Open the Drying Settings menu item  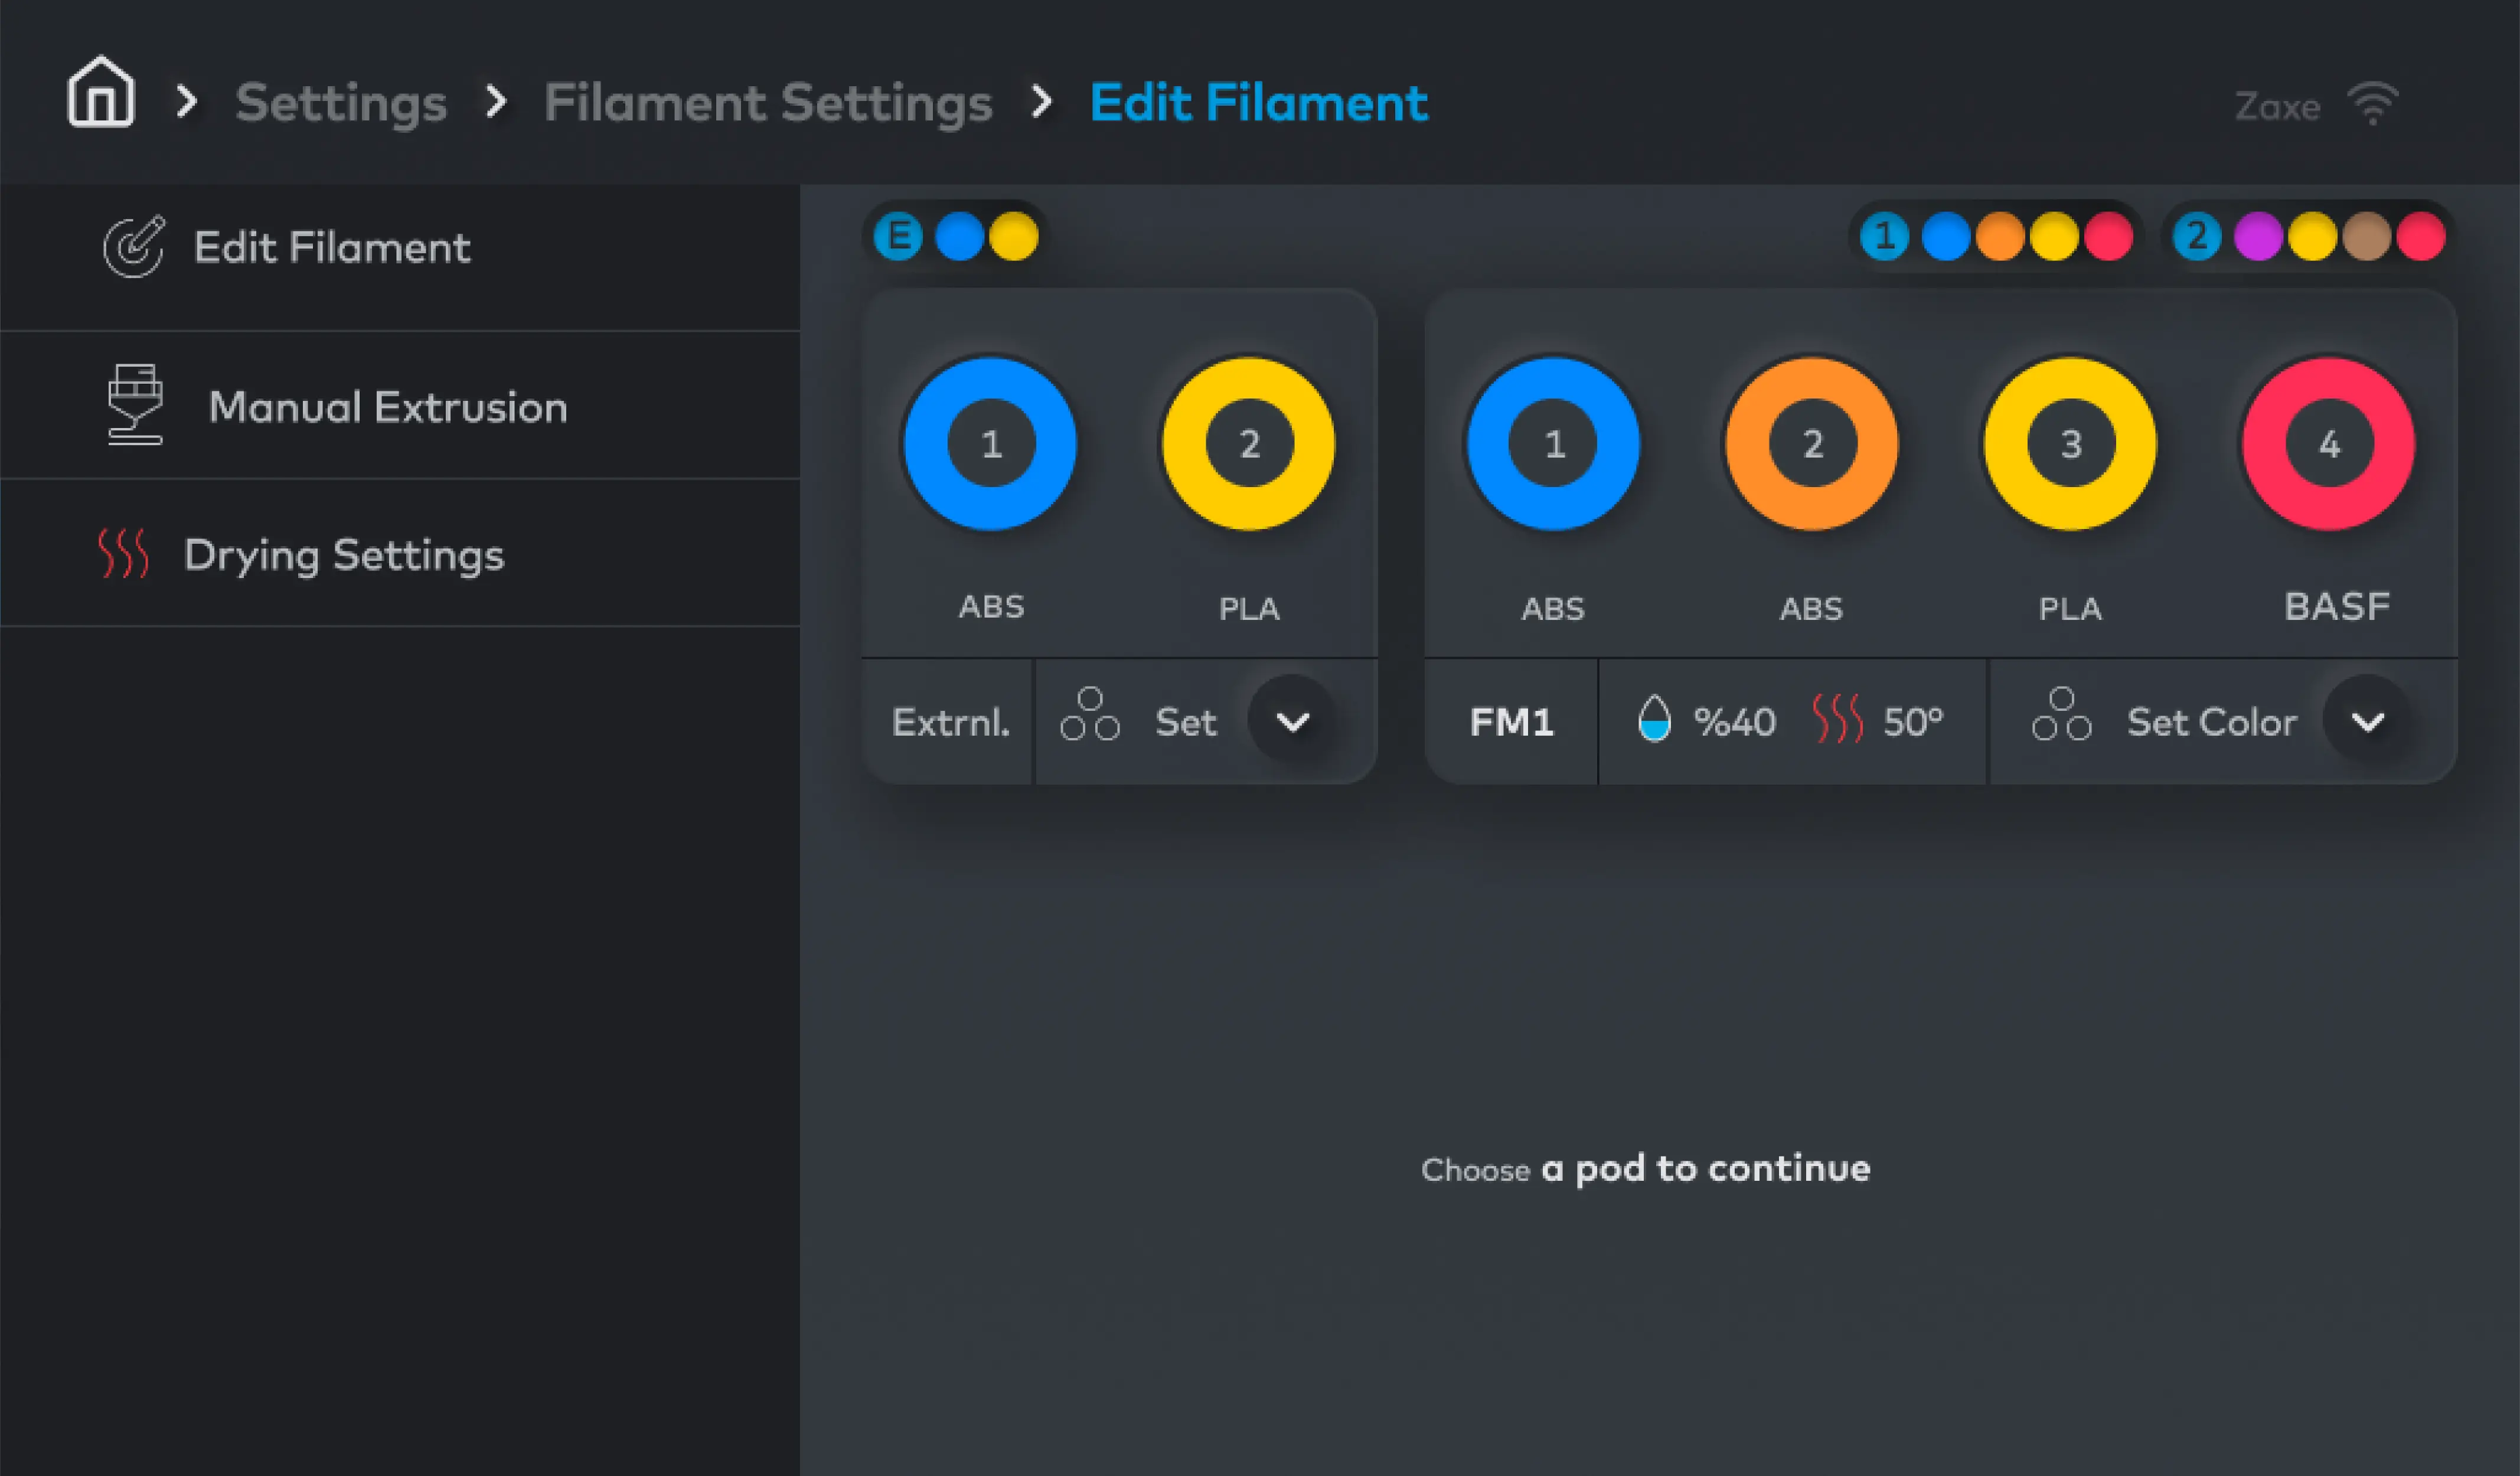click(343, 555)
